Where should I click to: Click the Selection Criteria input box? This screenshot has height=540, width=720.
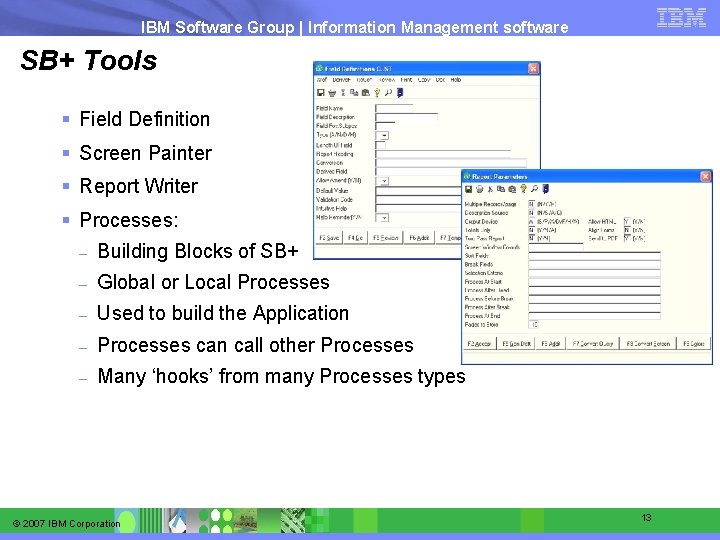pos(594,273)
